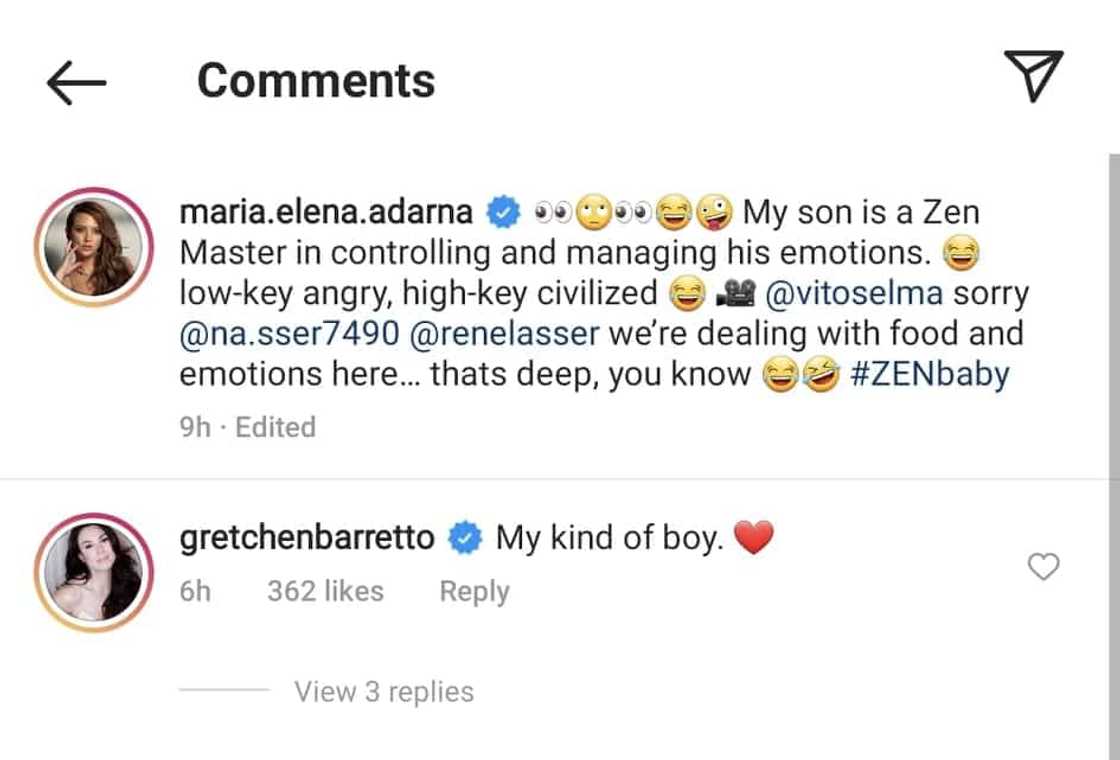Like gretchenbarretto's comment with the heart

click(x=1043, y=567)
